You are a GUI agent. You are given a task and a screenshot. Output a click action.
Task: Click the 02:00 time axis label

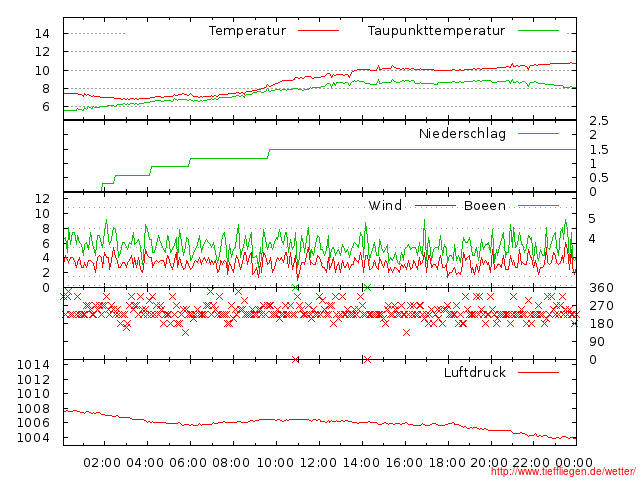pos(102,463)
